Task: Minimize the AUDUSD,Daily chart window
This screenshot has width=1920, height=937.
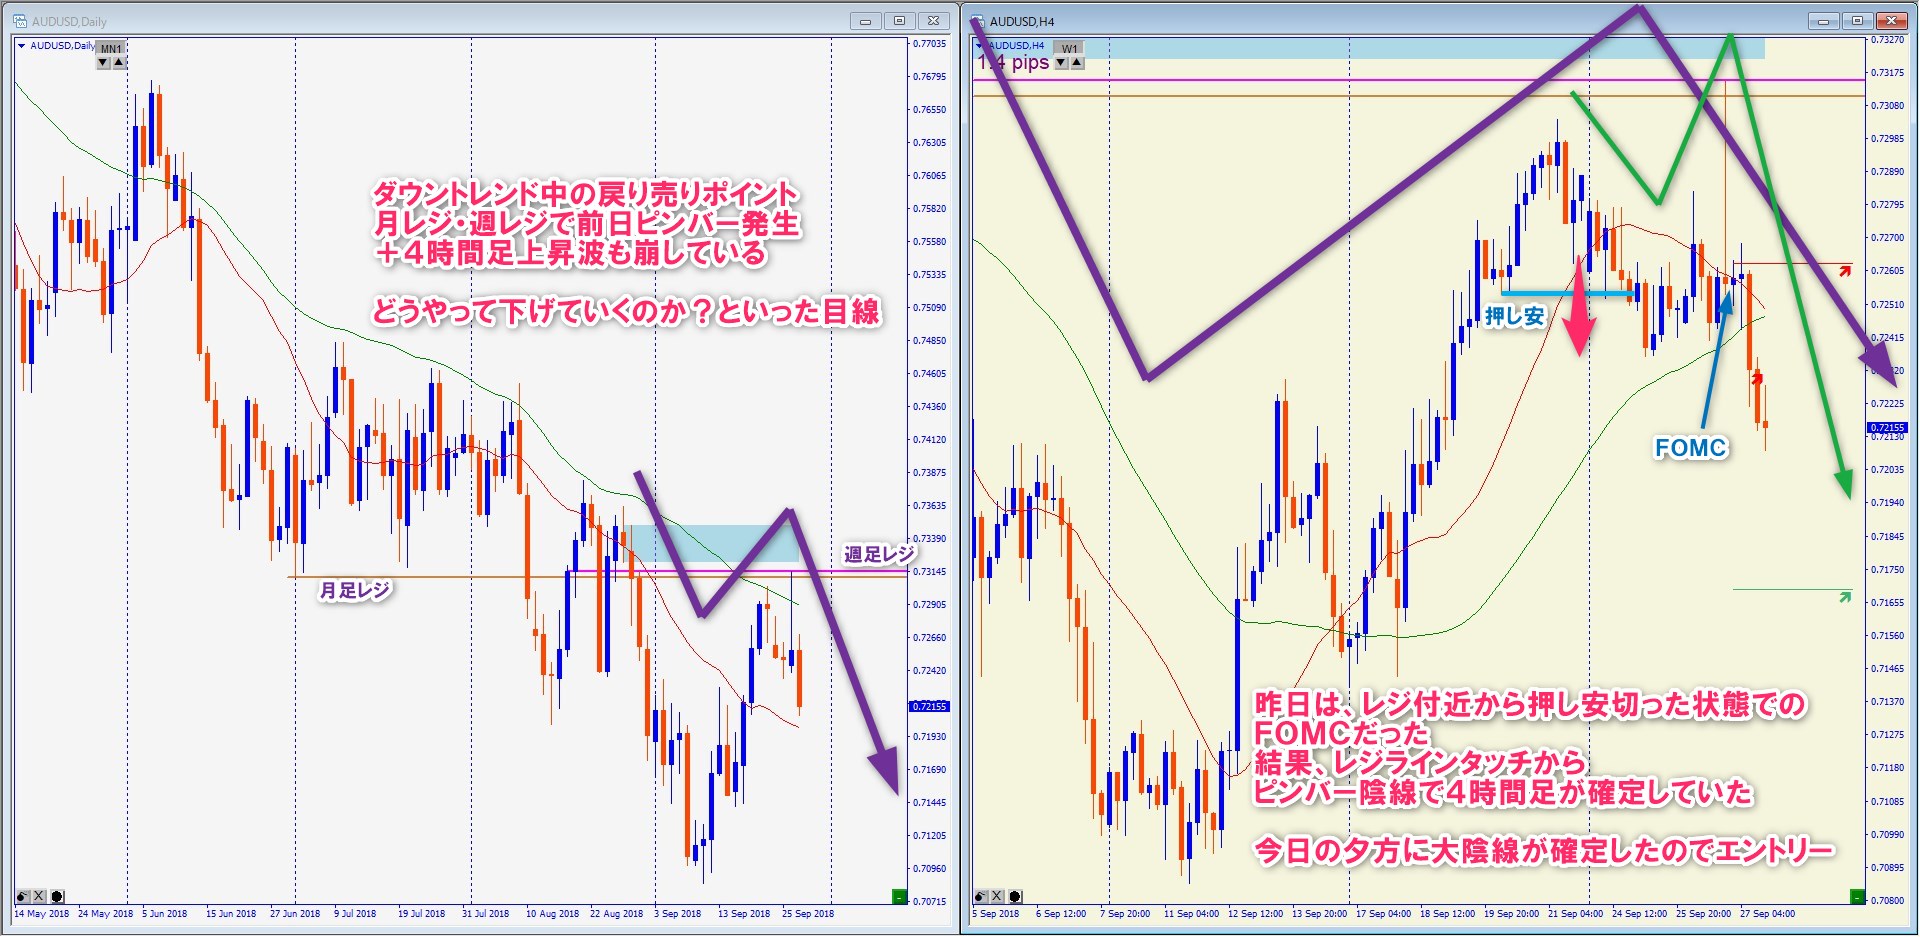Action: point(865,21)
